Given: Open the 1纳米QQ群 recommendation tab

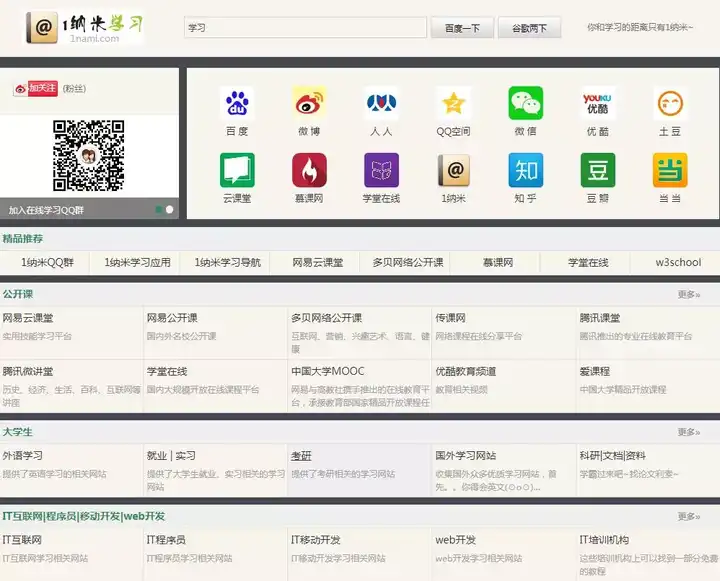Looking at the screenshot, I should 47,263.
